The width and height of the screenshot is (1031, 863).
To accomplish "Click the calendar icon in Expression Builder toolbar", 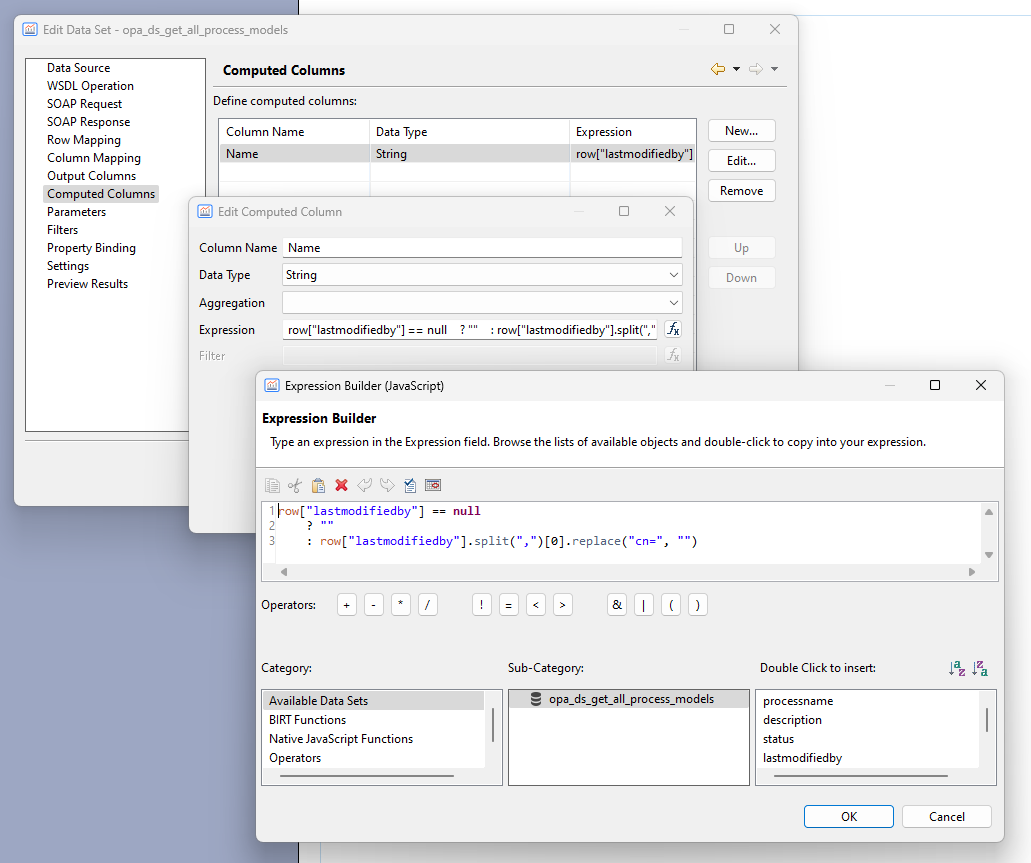I will (433, 485).
